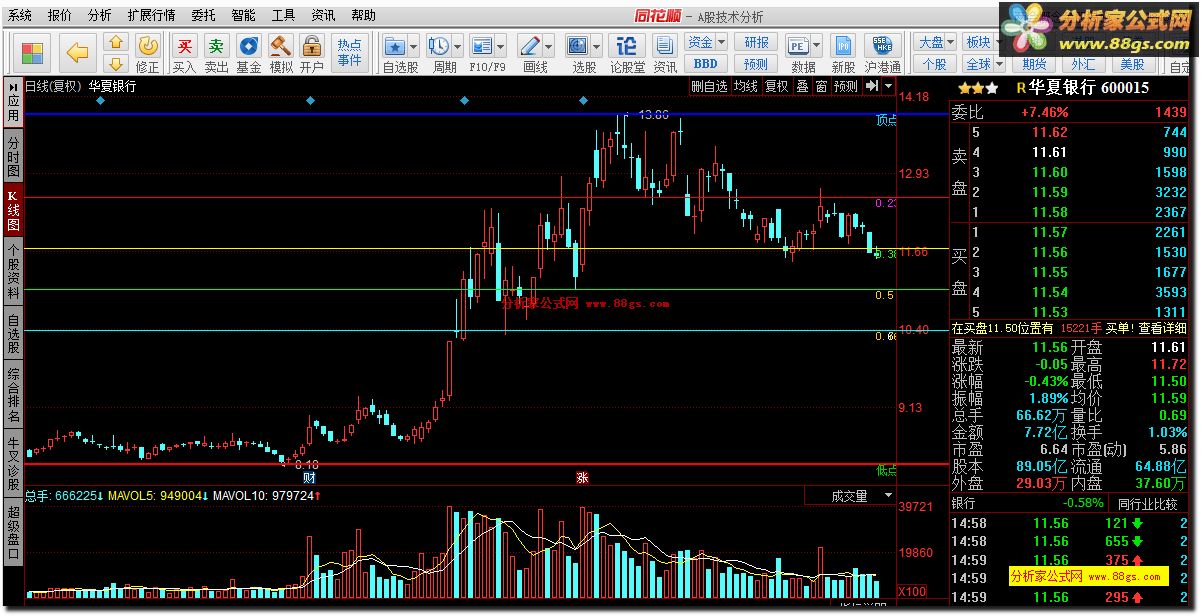Click the yellow down arrow icon
This screenshot has width=1201, height=616.
coord(115,64)
